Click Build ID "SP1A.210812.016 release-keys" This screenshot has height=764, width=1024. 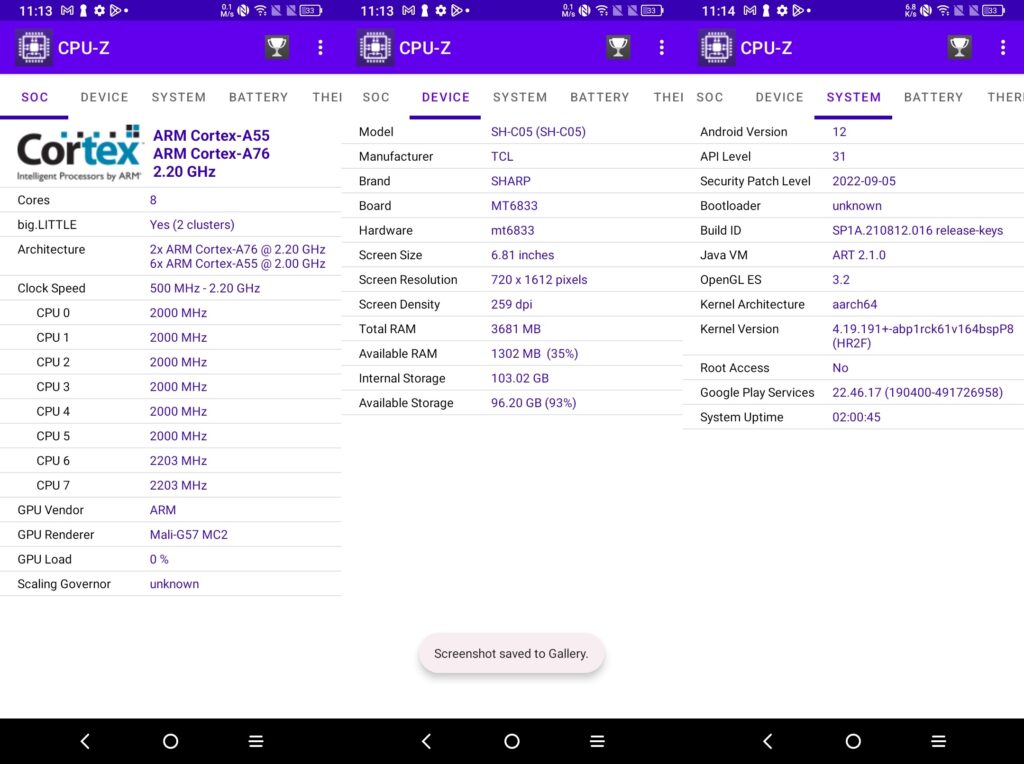(918, 230)
